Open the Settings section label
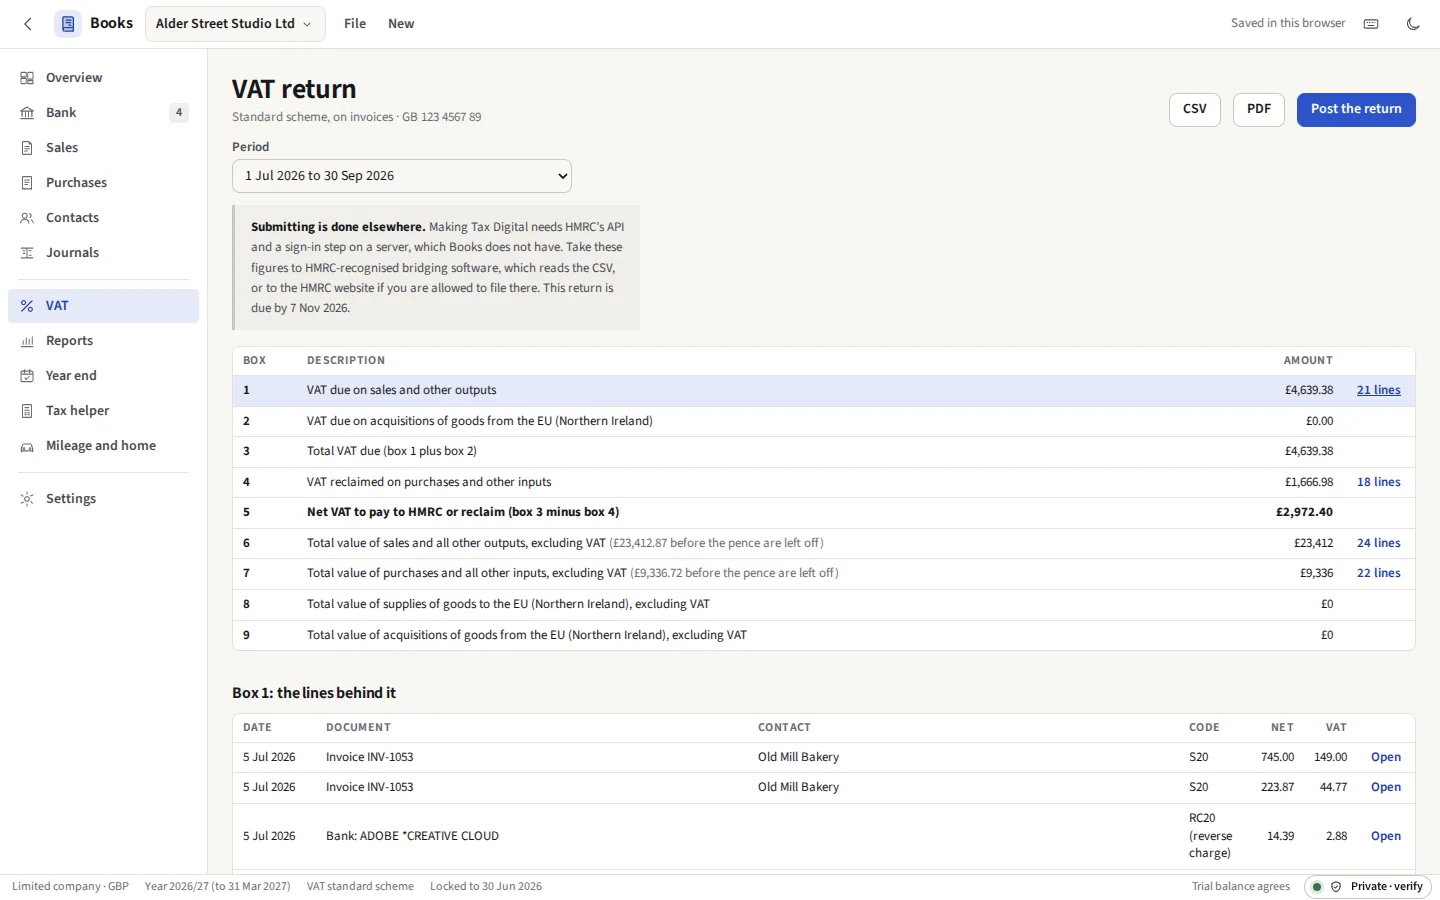The width and height of the screenshot is (1440, 900). click(71, 499)
